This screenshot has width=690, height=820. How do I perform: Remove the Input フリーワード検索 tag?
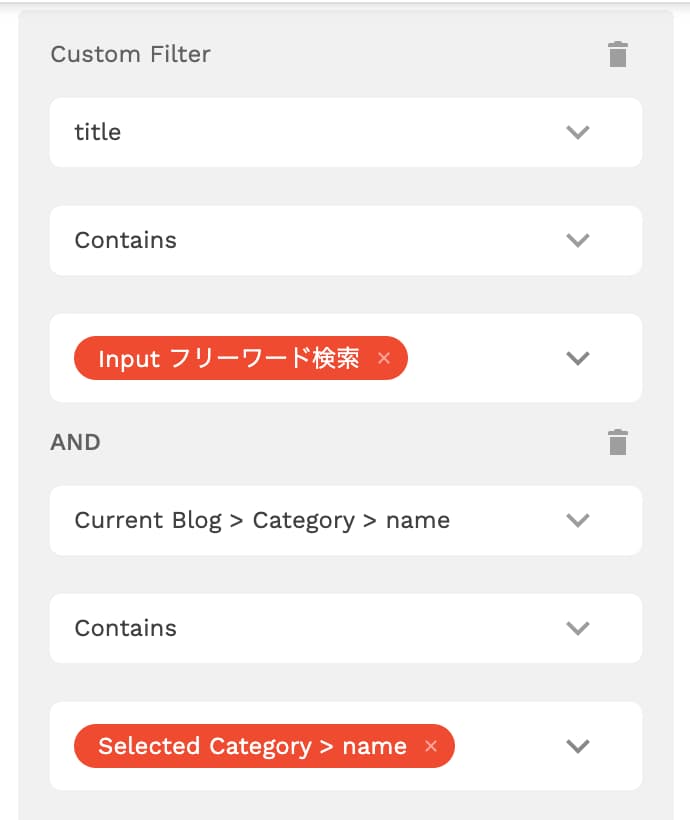(384, 358)
